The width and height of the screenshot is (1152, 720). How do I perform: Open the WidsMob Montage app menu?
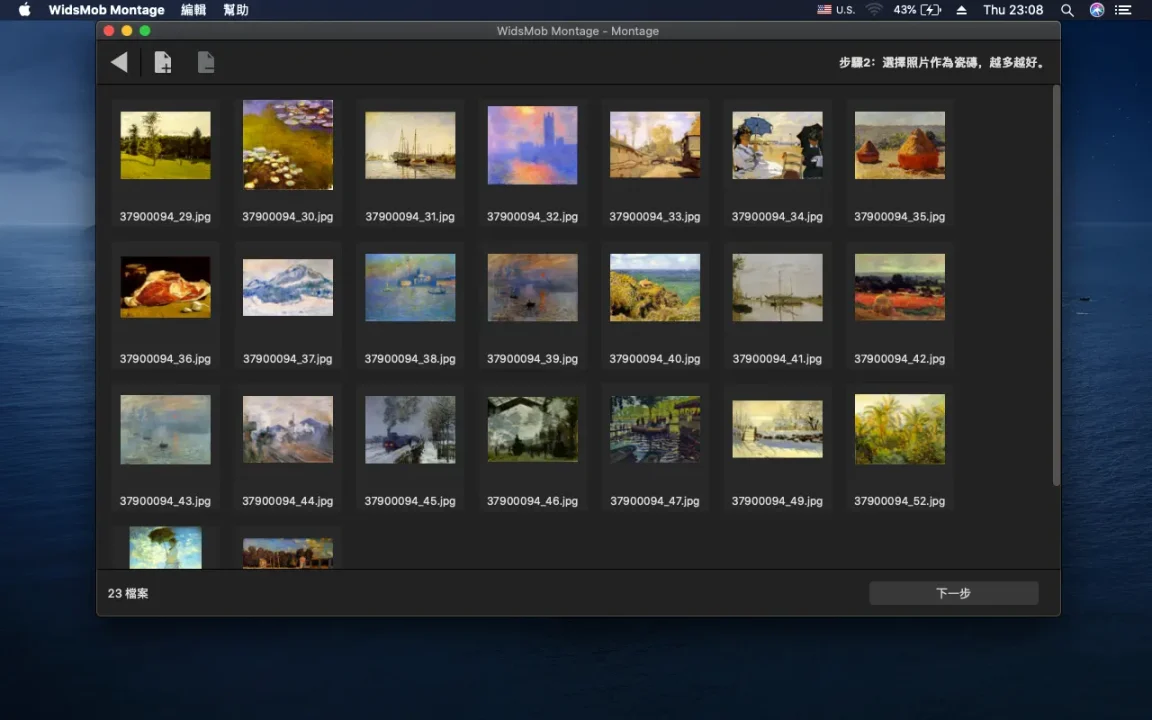[x=106, y=10]
